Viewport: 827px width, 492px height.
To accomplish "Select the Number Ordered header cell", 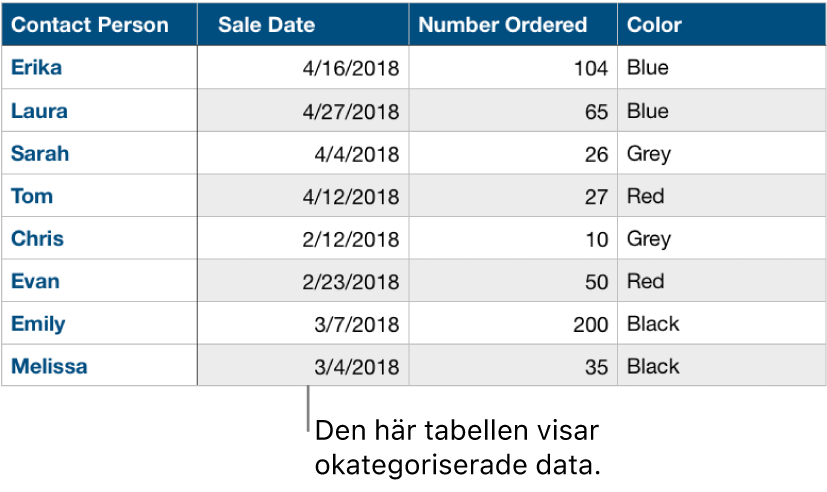I will click(502, 25).
